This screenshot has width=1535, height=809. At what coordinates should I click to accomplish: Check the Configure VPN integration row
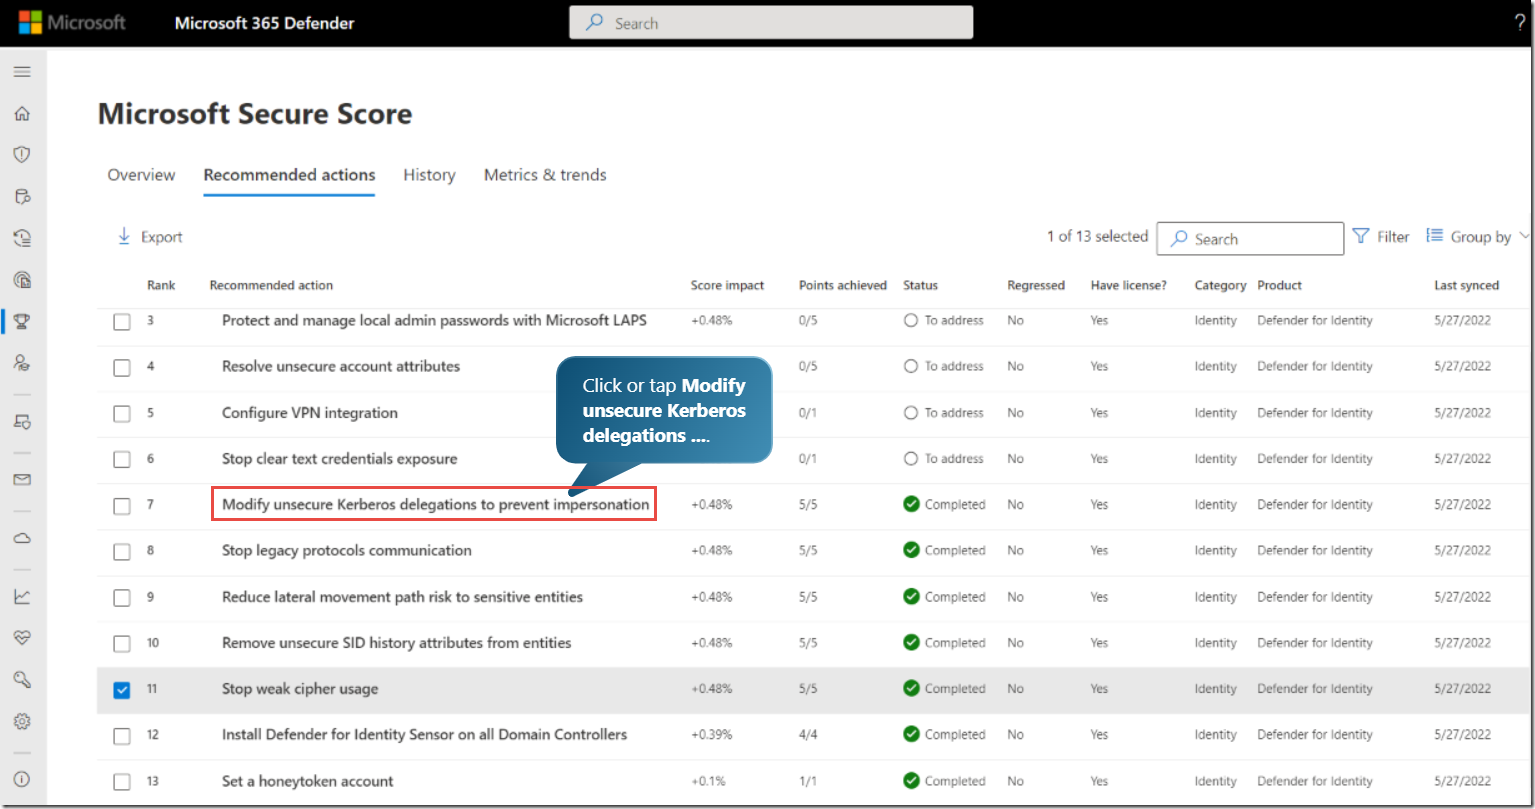(122, 414)
